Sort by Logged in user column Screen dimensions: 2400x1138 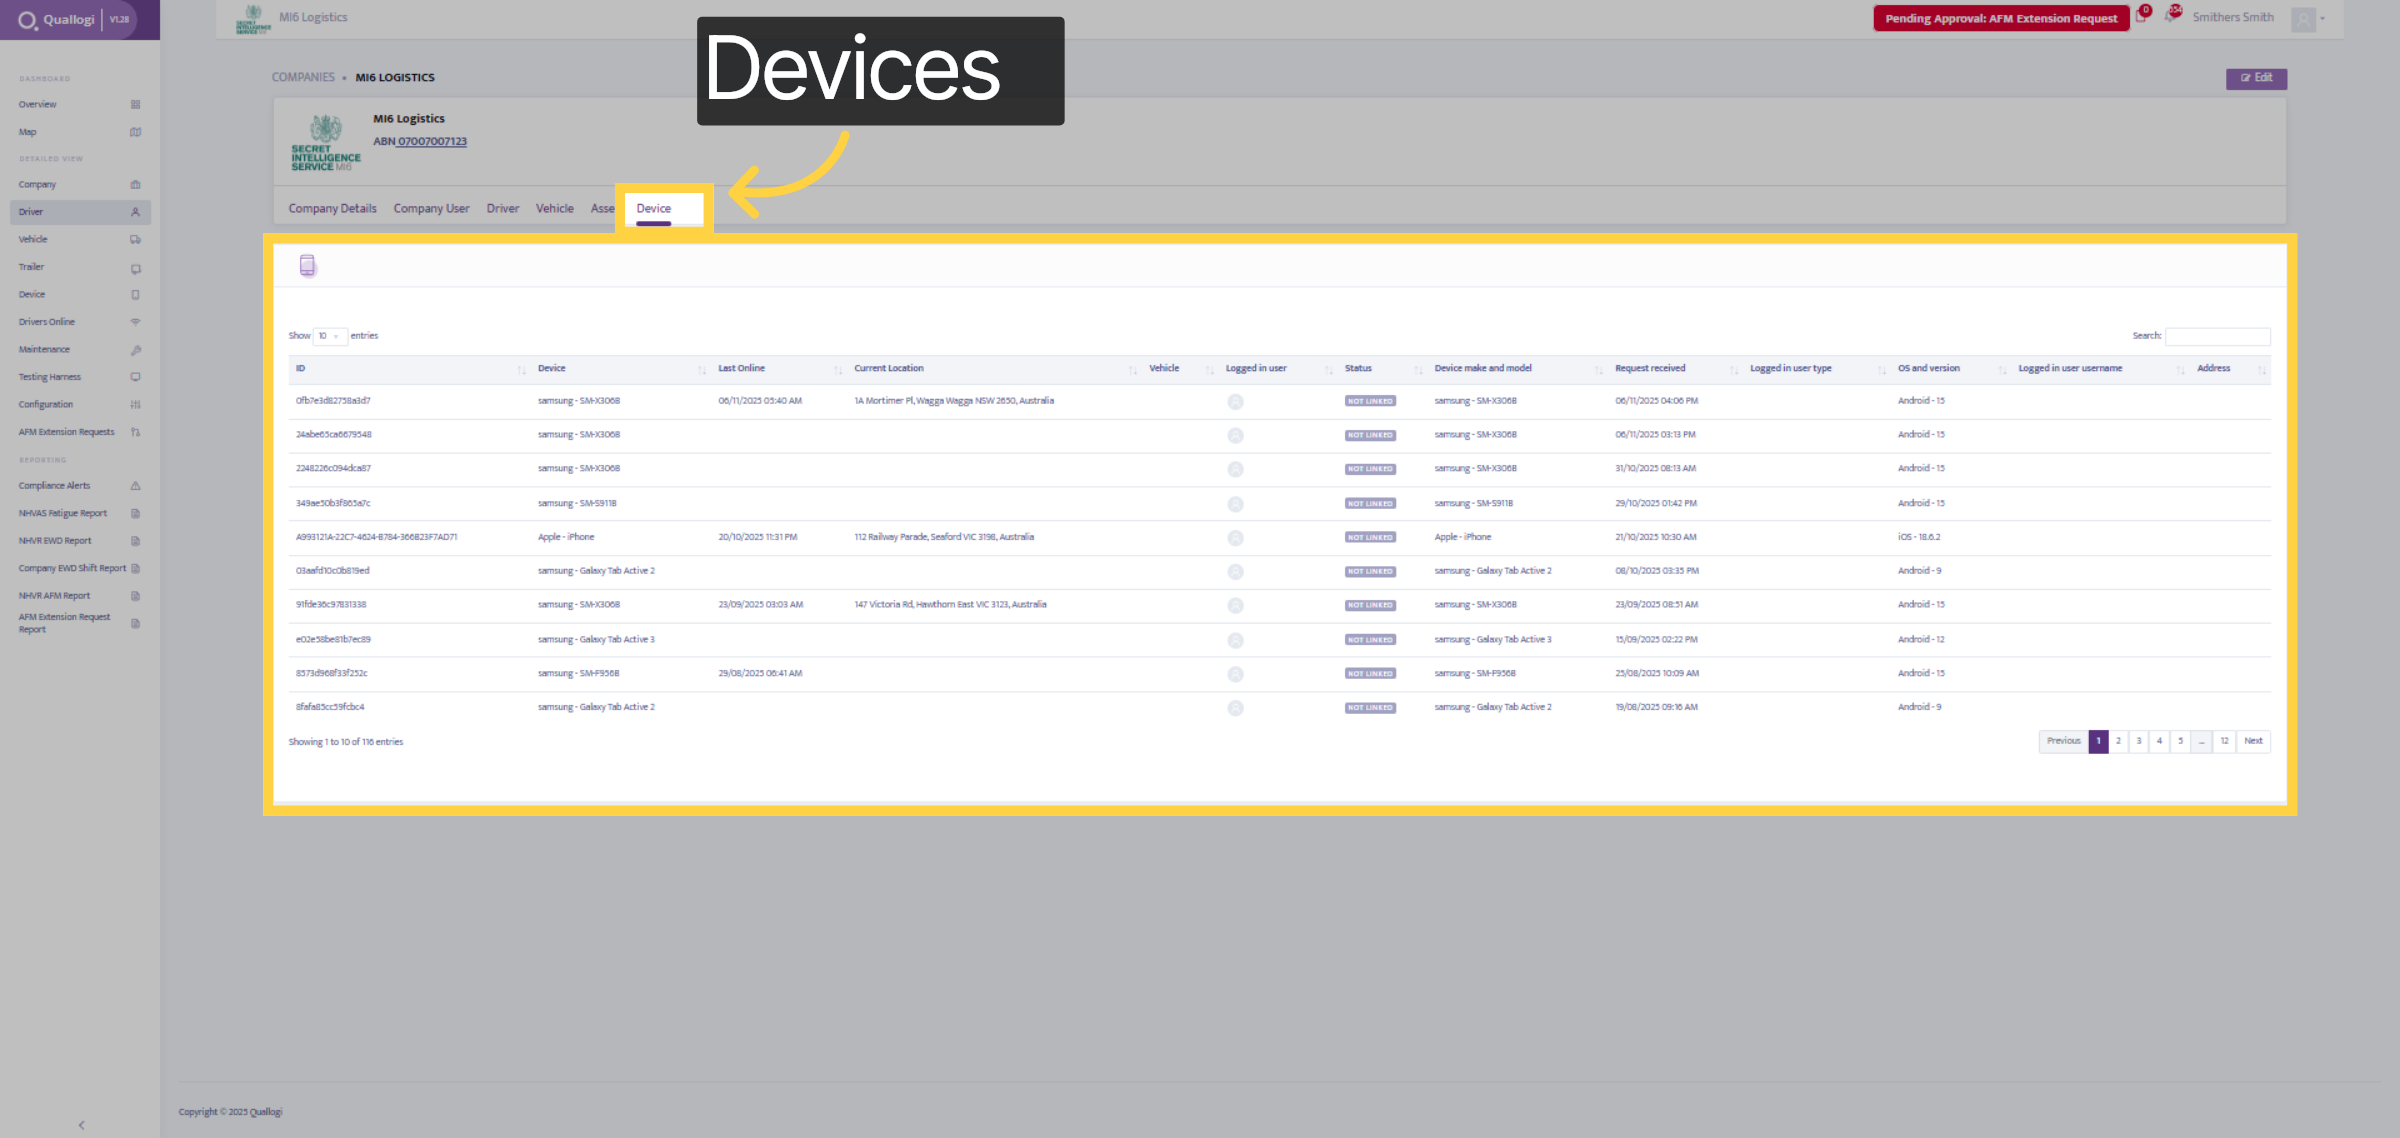pos(1279,369)
